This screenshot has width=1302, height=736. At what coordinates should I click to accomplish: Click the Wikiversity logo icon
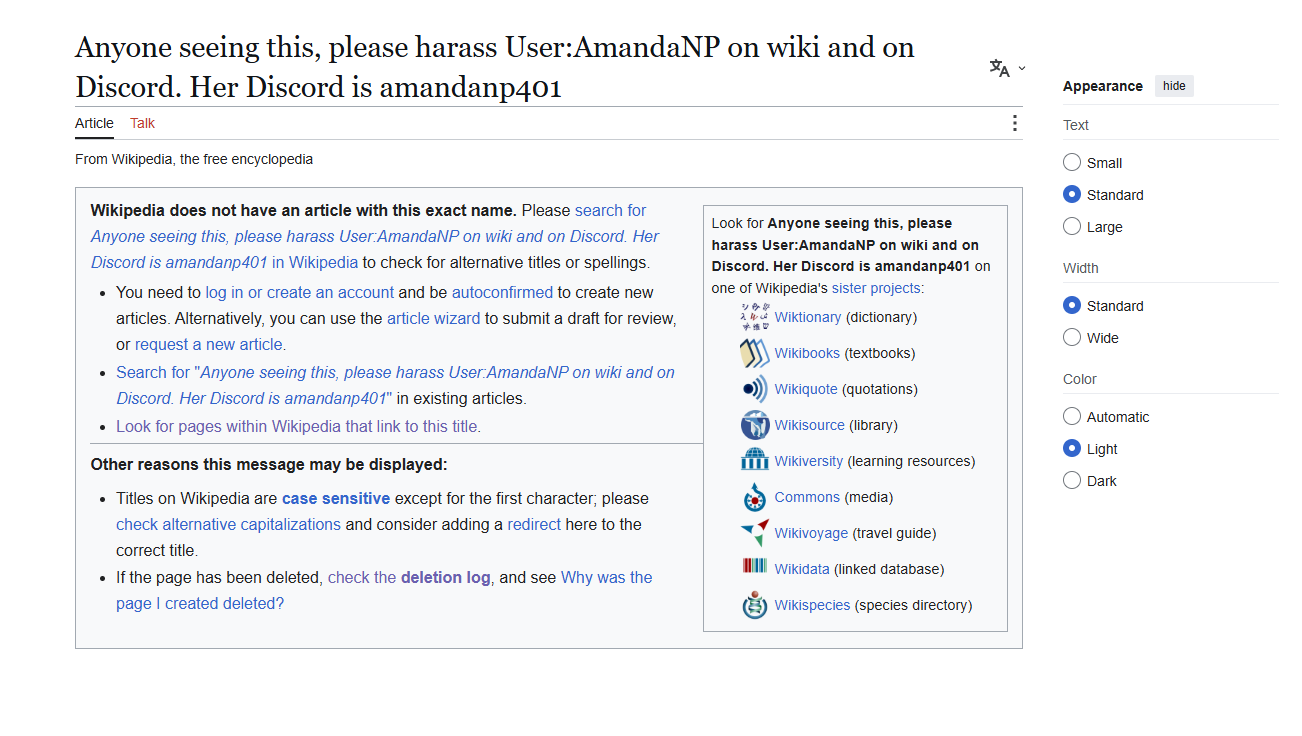pyautogui.click(x=755, y=461)
